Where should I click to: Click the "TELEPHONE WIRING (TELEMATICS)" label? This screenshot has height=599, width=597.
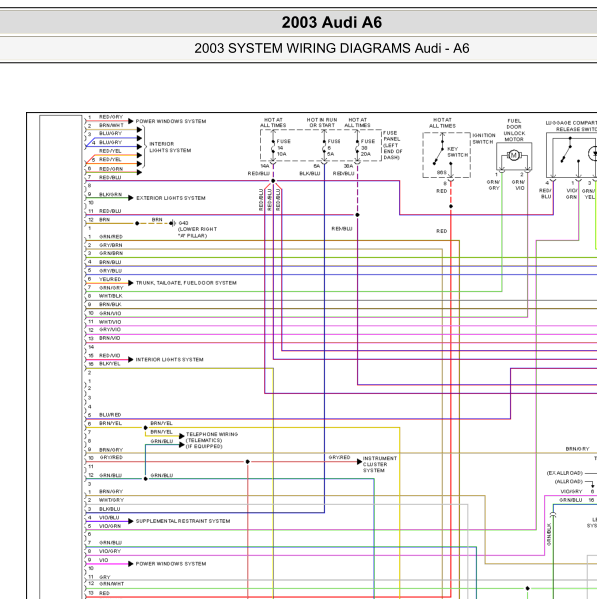[x=212, y=437]
